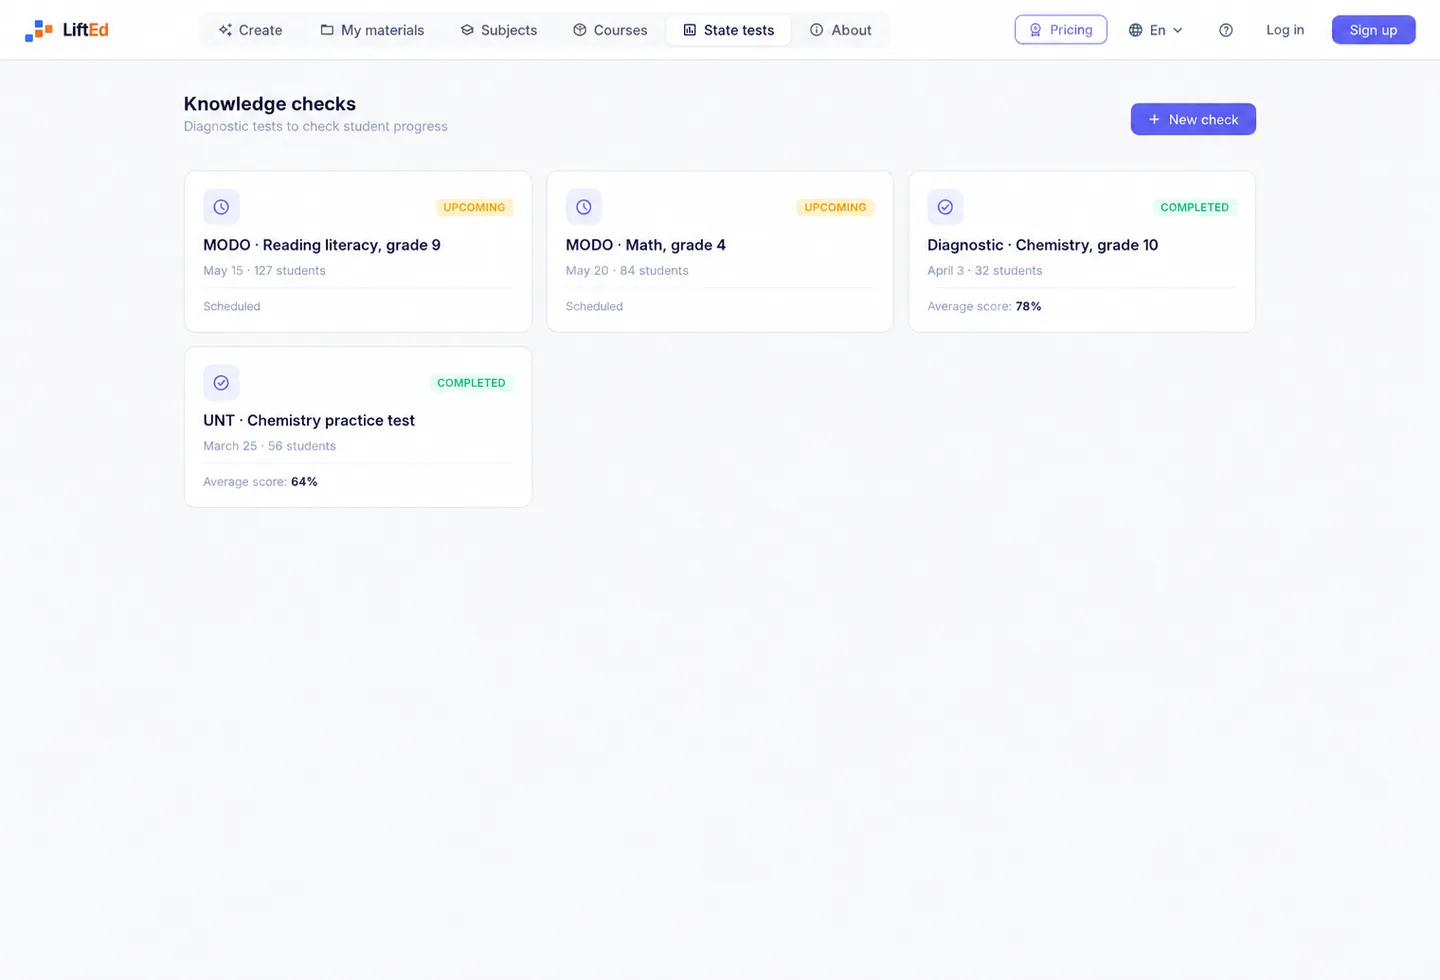Click the folder icon beside My materials
Screen dimensions: 1440x980
[327, 30]
